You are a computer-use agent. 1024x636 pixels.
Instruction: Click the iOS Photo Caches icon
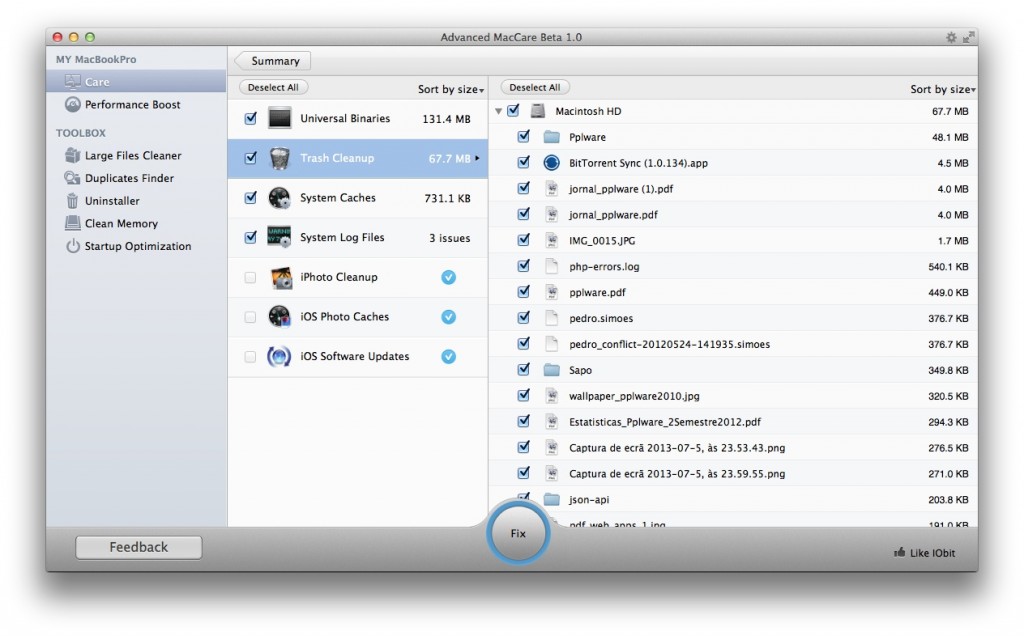280,317
